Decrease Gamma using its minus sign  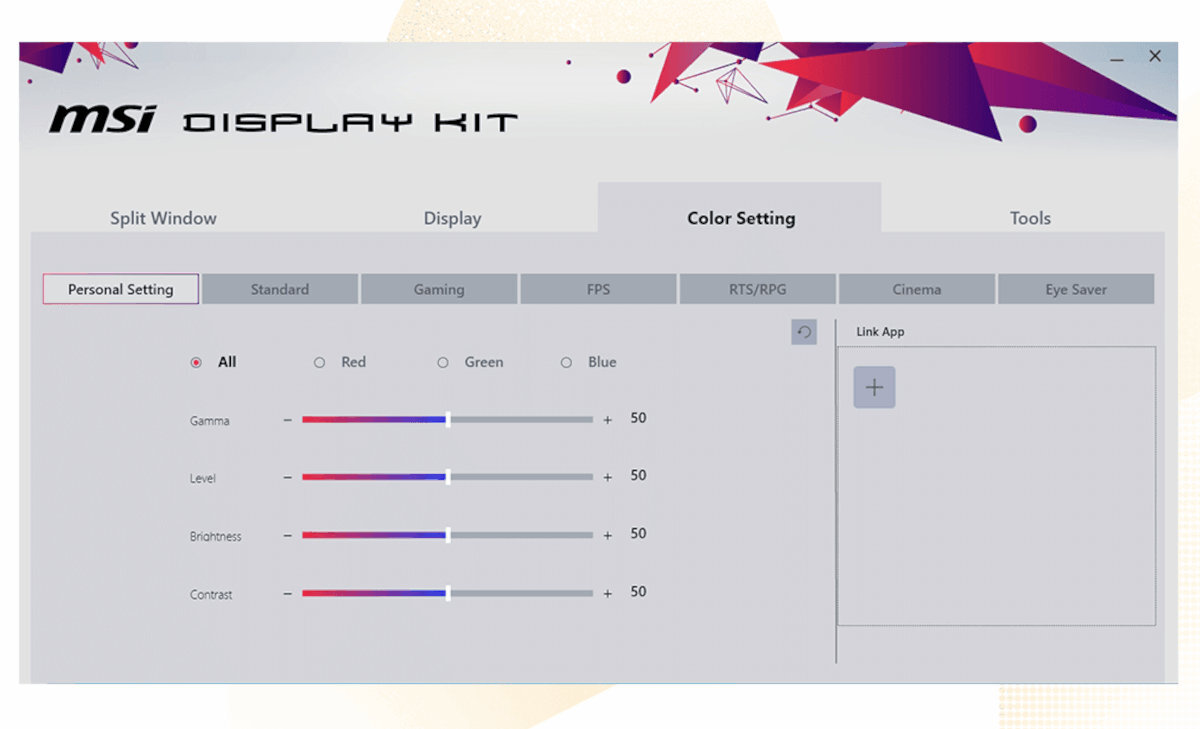[x=287, y=421]
